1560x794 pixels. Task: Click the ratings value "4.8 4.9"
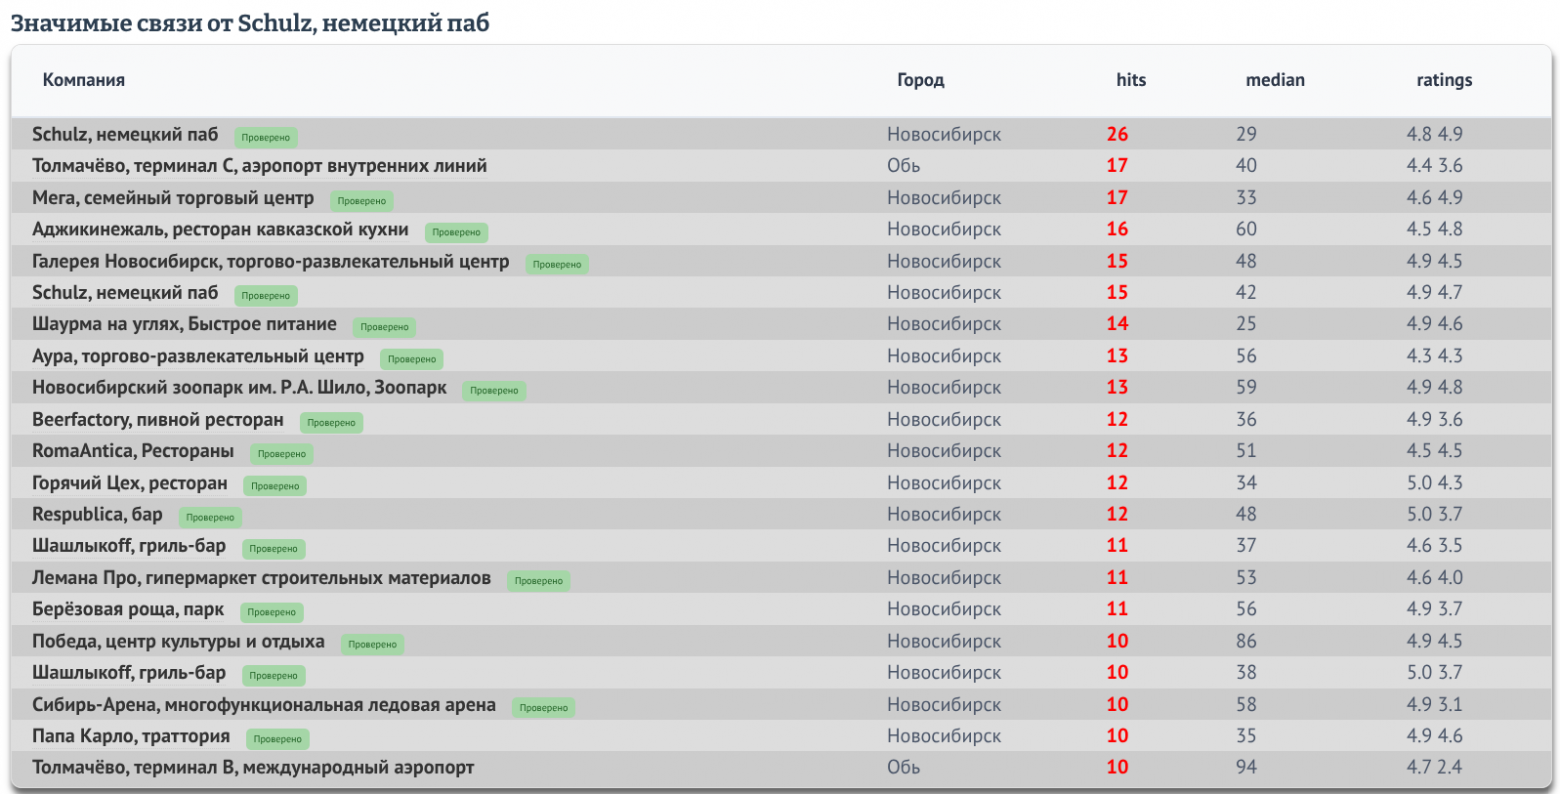(1434, 134)
